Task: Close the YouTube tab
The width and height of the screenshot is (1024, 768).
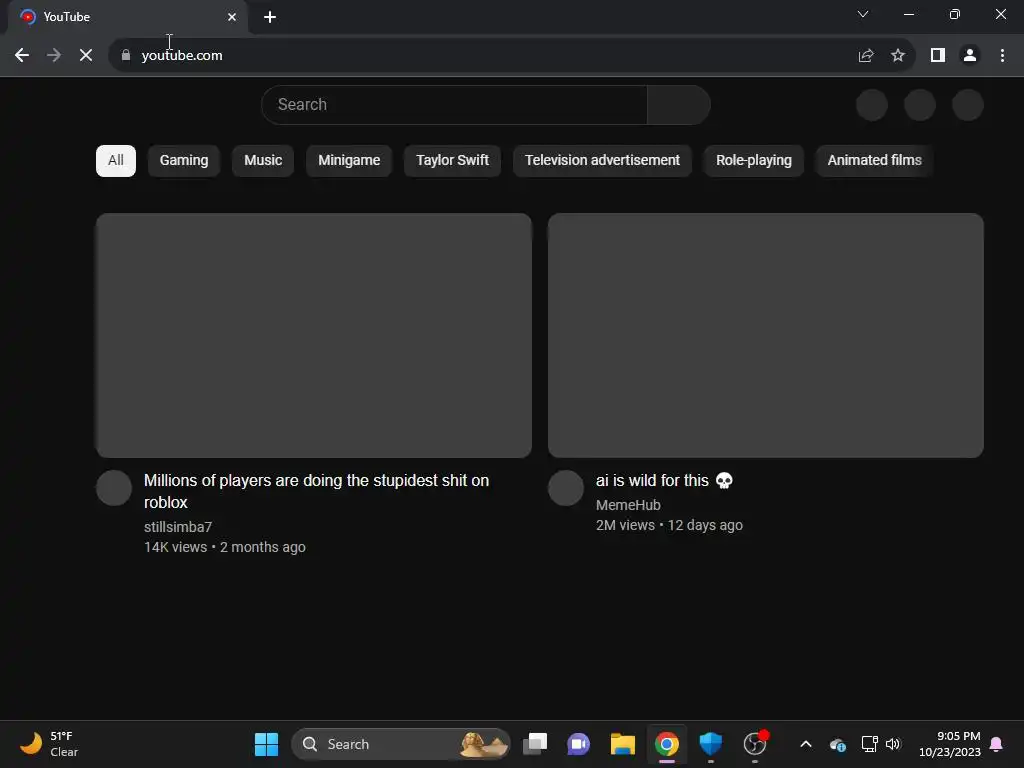Action: [232, 17]
